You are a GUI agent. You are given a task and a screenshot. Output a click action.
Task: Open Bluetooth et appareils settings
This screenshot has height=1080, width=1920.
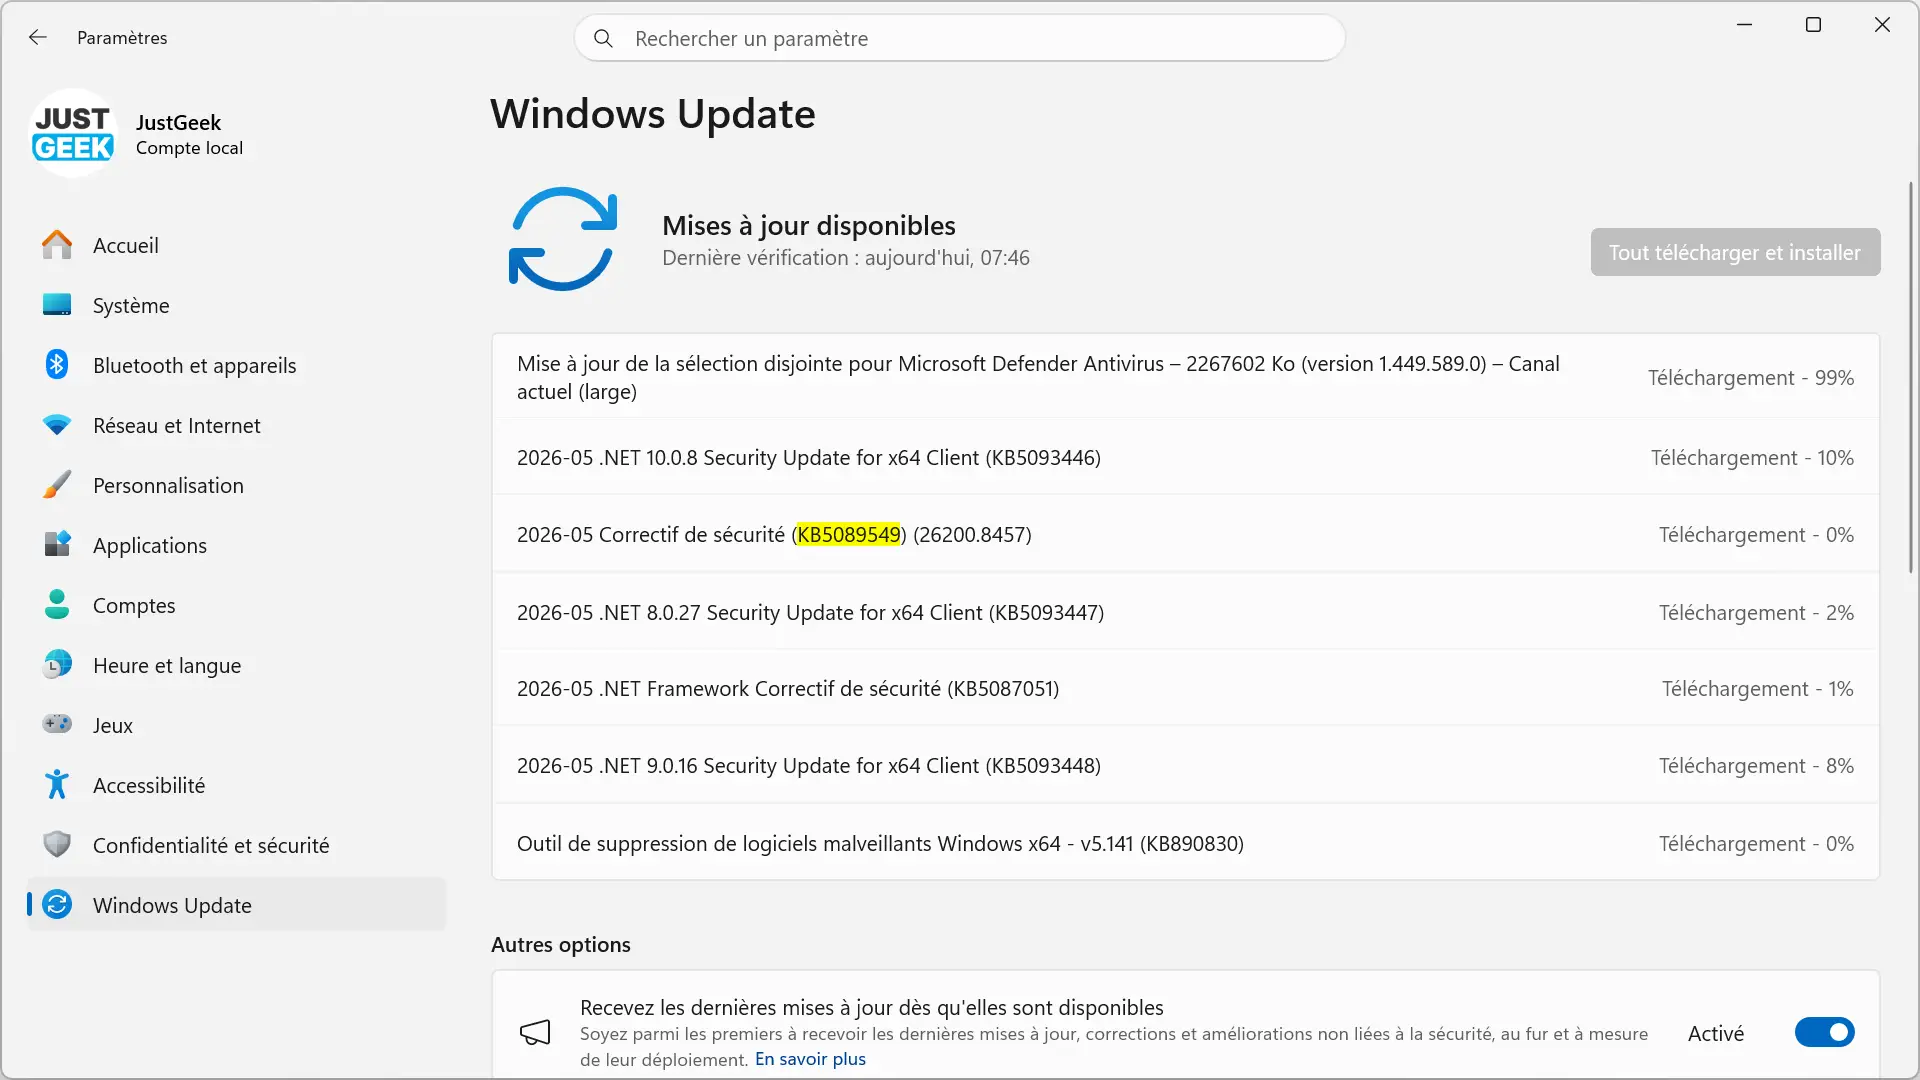237,365
